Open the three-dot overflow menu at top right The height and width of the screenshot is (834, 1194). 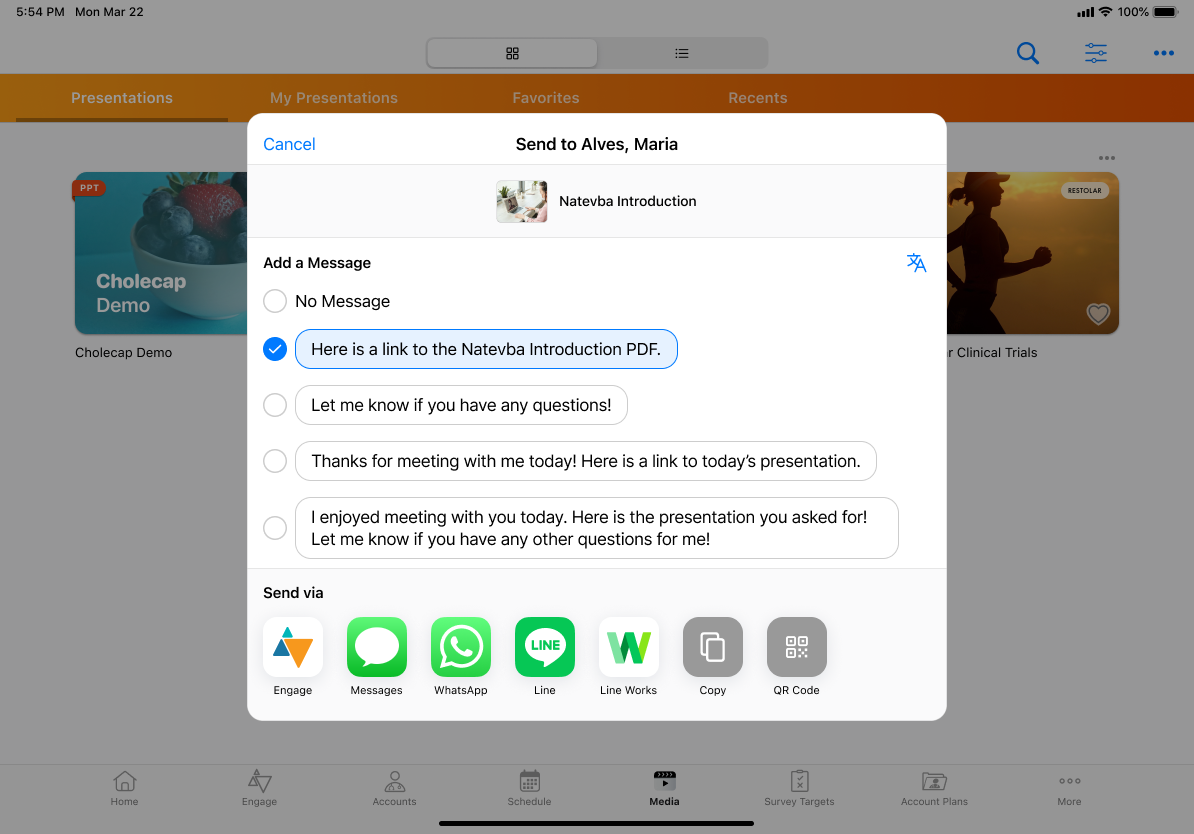1164,53
